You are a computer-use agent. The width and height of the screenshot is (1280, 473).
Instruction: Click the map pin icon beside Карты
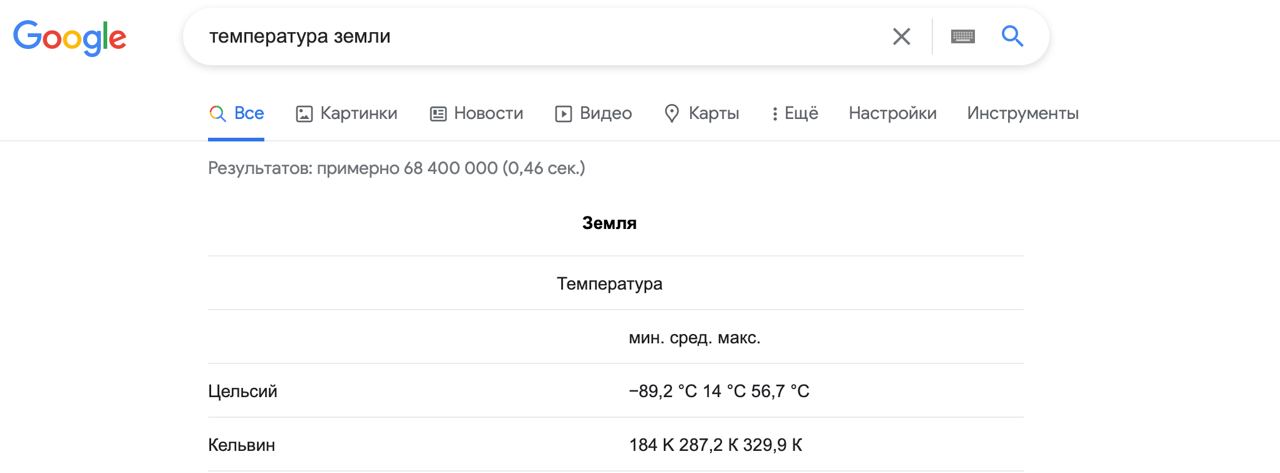tap(672, 114)
